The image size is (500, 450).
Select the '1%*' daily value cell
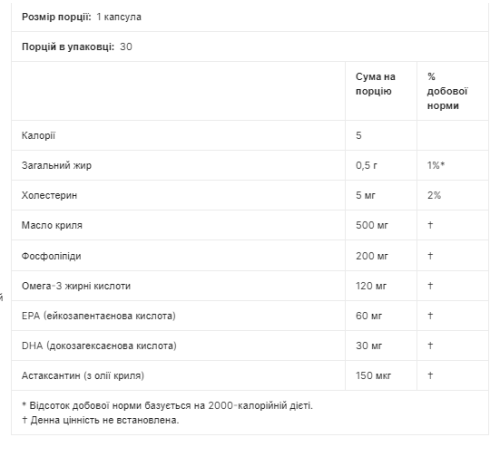click(436, 165)
